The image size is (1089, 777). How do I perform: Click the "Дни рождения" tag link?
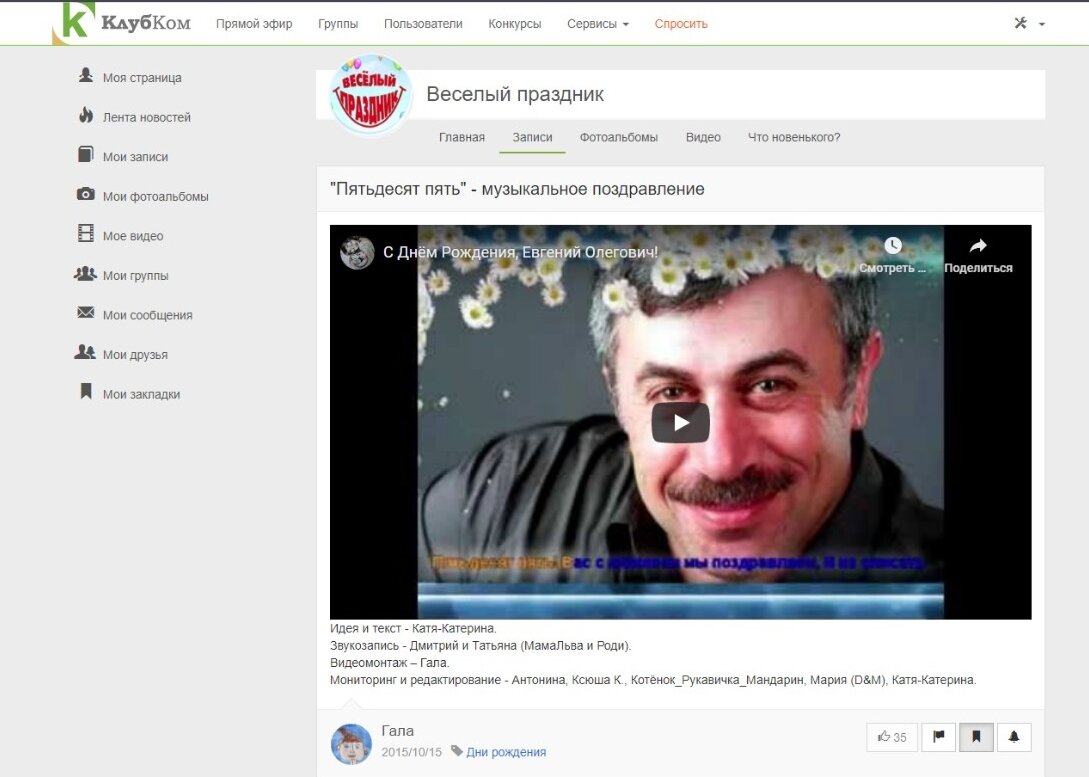[506, 752]
